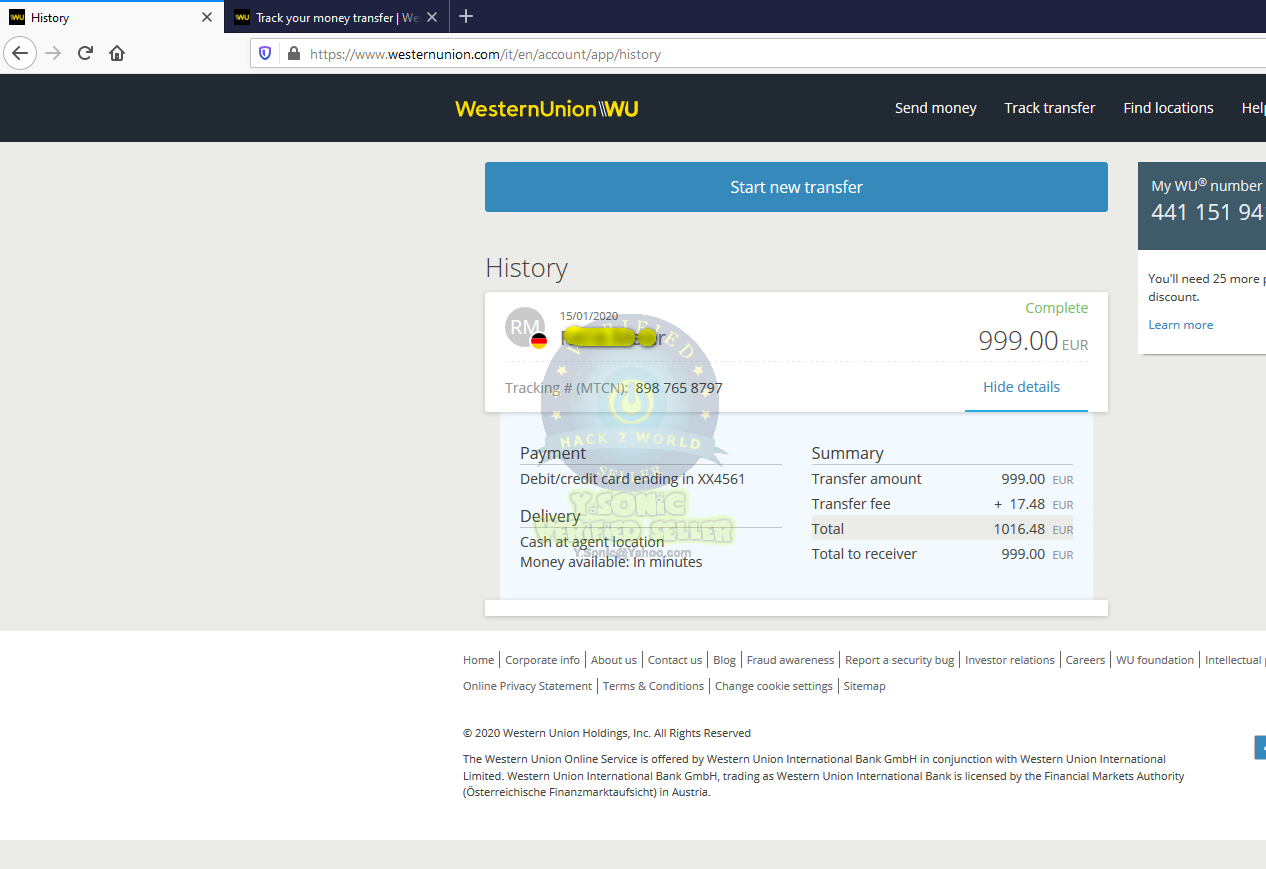Viewport: 1266px width, 869px height.
Task: View site security via the padlock icon
Action: click(293, 54)
